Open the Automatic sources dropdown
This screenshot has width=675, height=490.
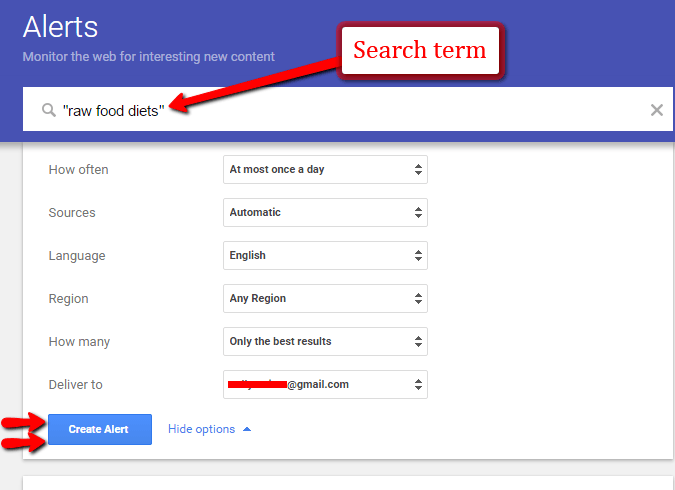click(x=325, y=212)
